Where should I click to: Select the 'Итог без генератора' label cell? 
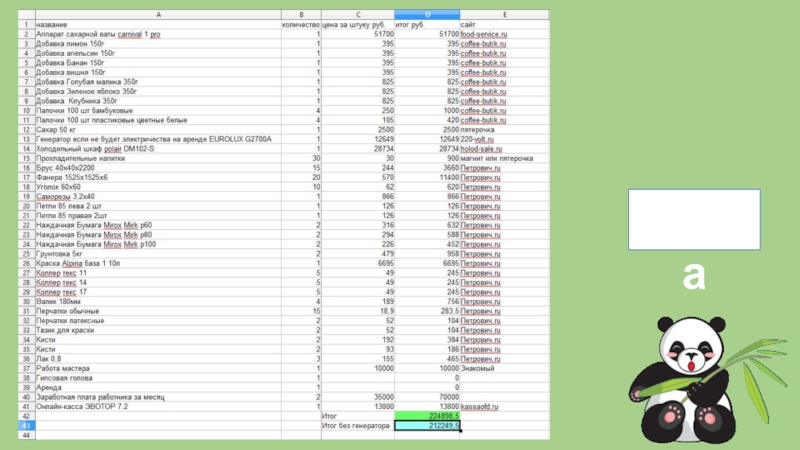pos(356,425)
